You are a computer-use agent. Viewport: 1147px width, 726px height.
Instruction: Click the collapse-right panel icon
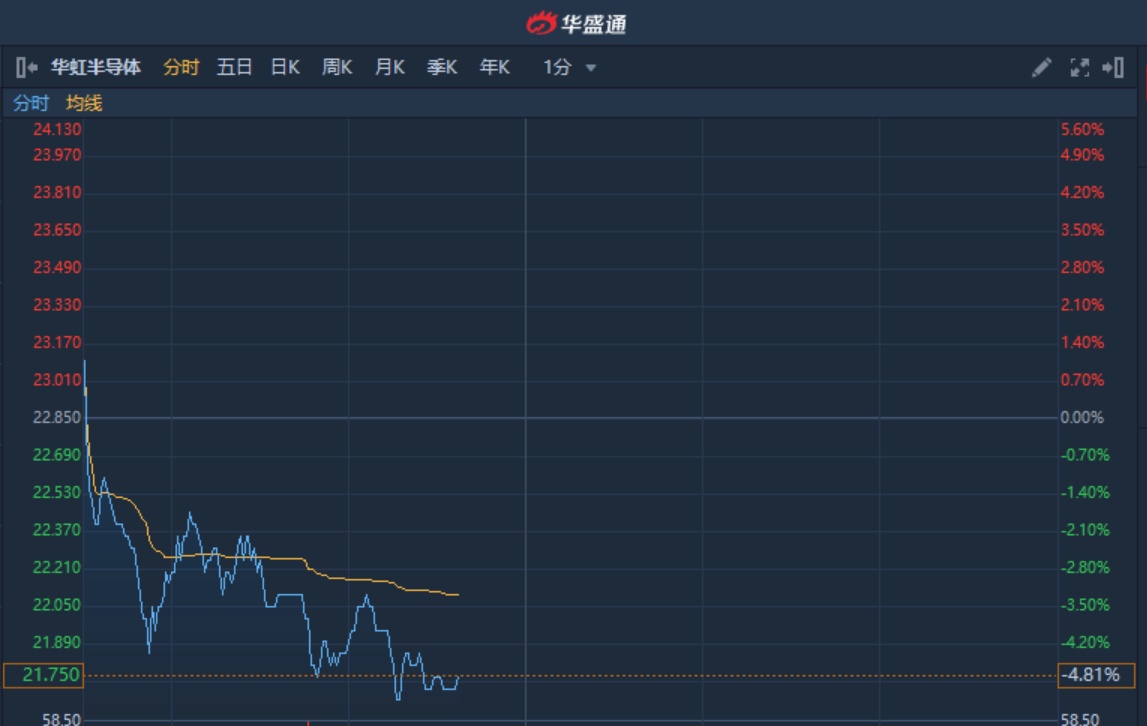pyautogui.click(x=1113, y=68)
